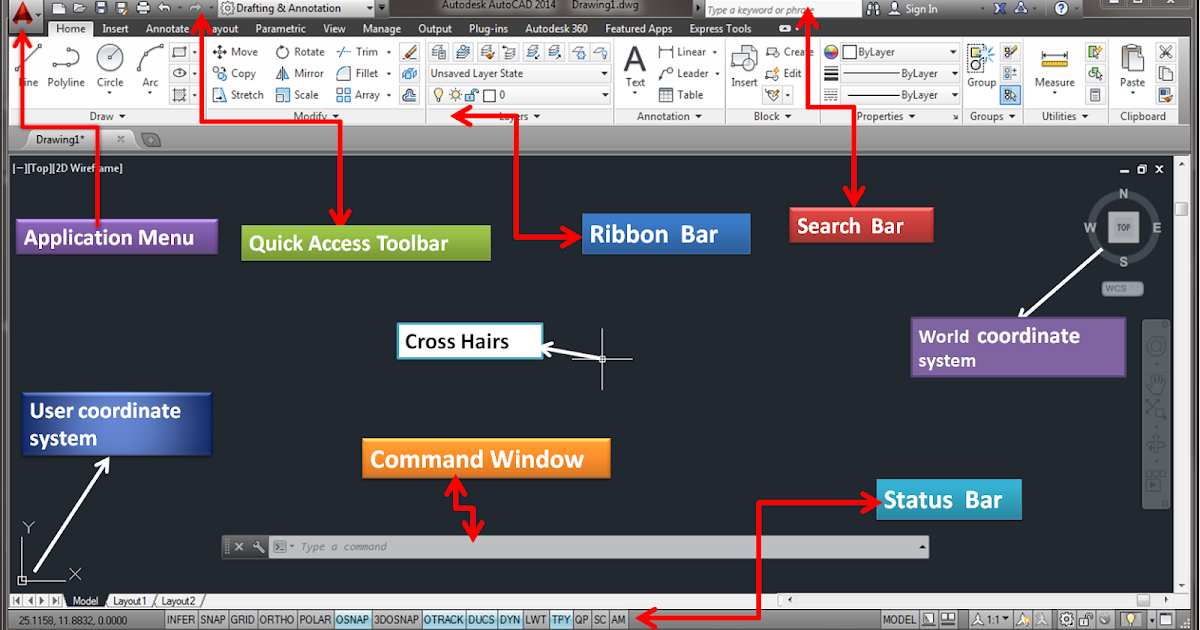Click the Group tool
The image size is (1200, 630).
click(981, 67)
